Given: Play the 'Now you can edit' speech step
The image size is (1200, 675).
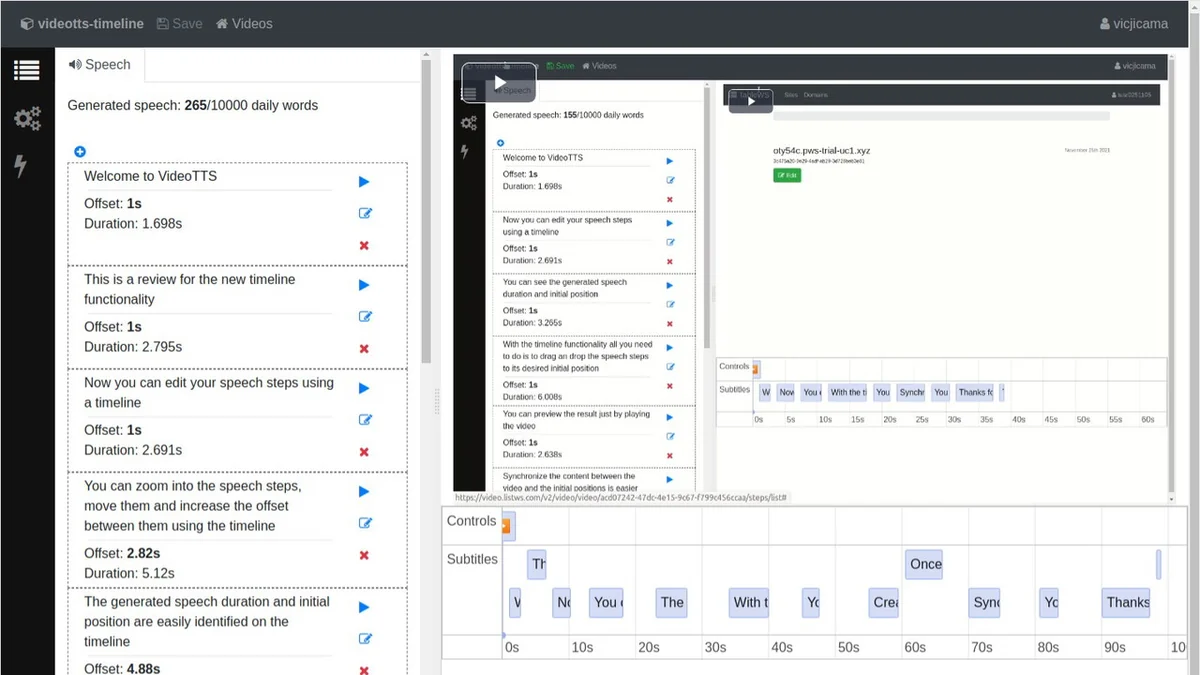Looking at the screenshot, I should [x=364, y=388].
